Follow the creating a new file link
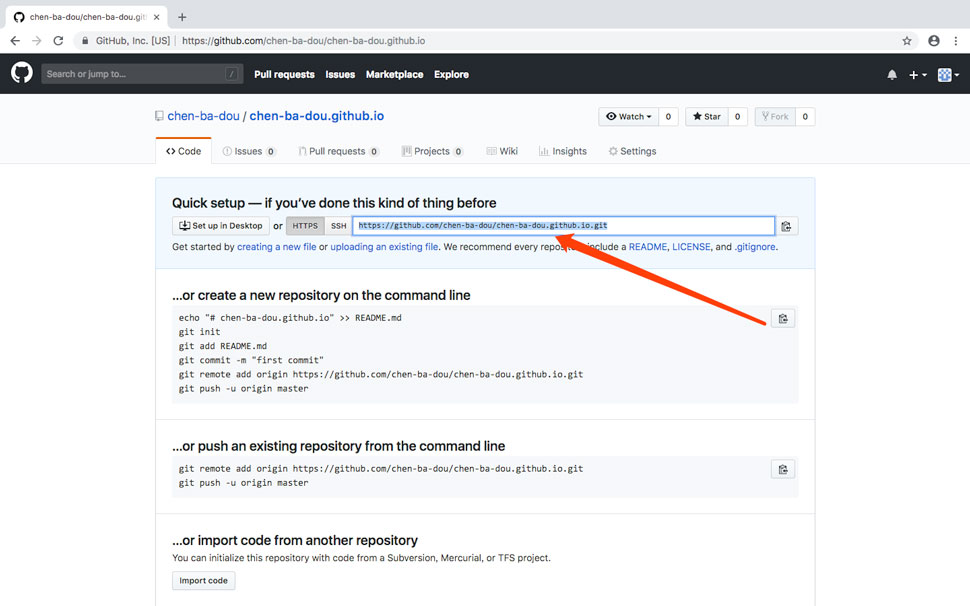This screenshot has height=606, width=970. tap(277, 247)
